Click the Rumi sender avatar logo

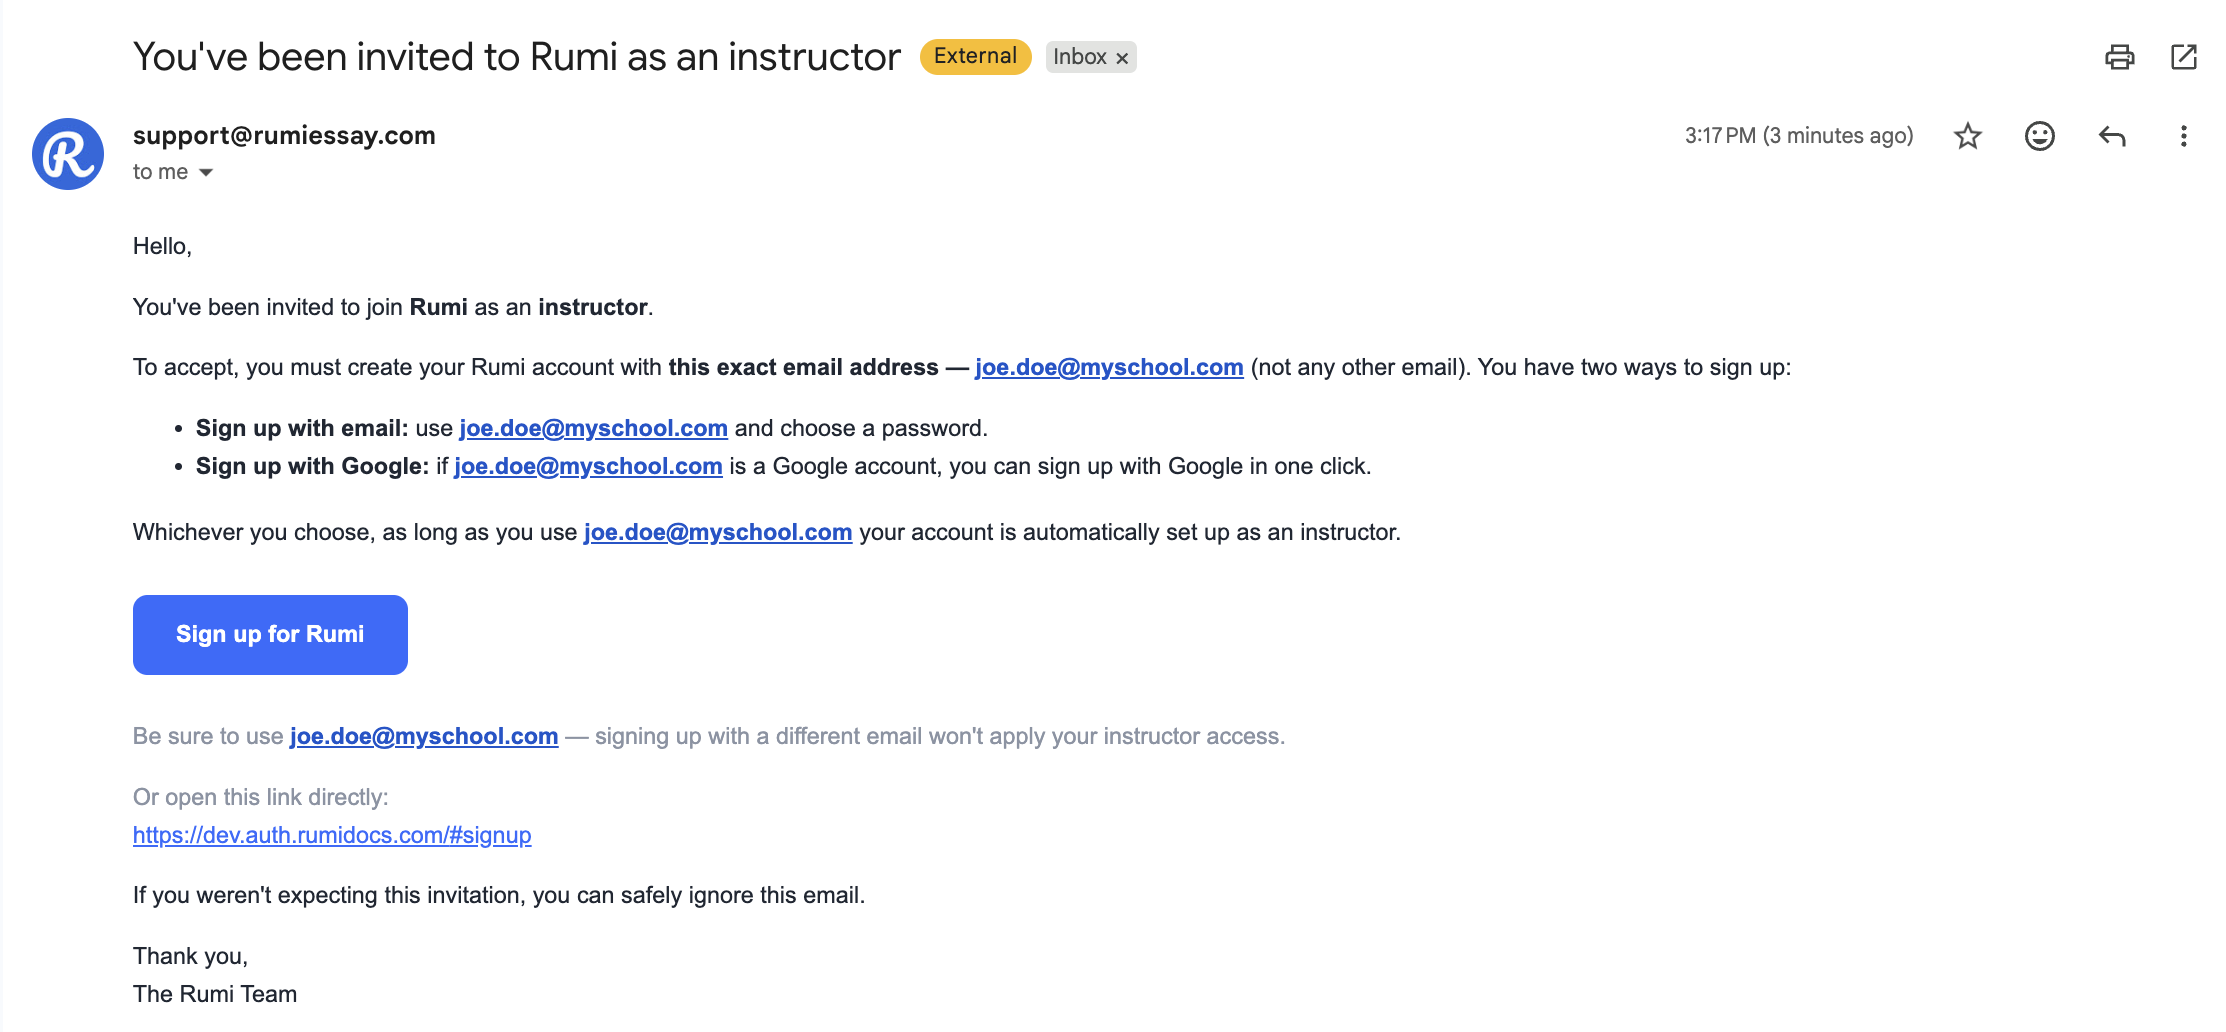(x=68, y=154)
